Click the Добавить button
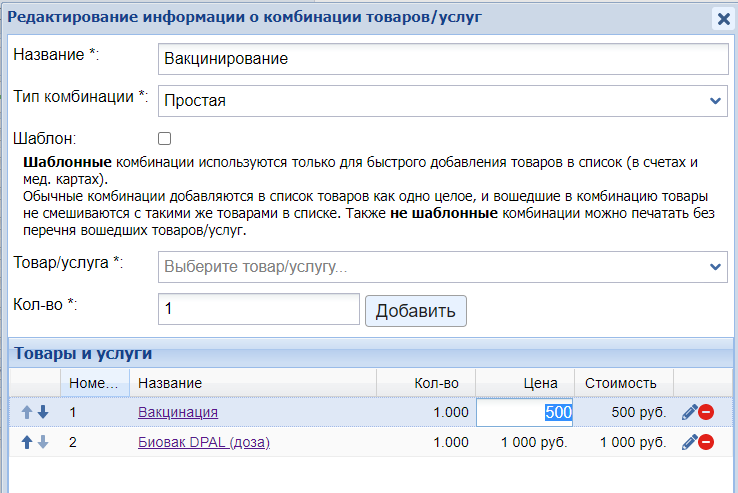The height and width of the screenshot is (493, 738). point(415,310)
